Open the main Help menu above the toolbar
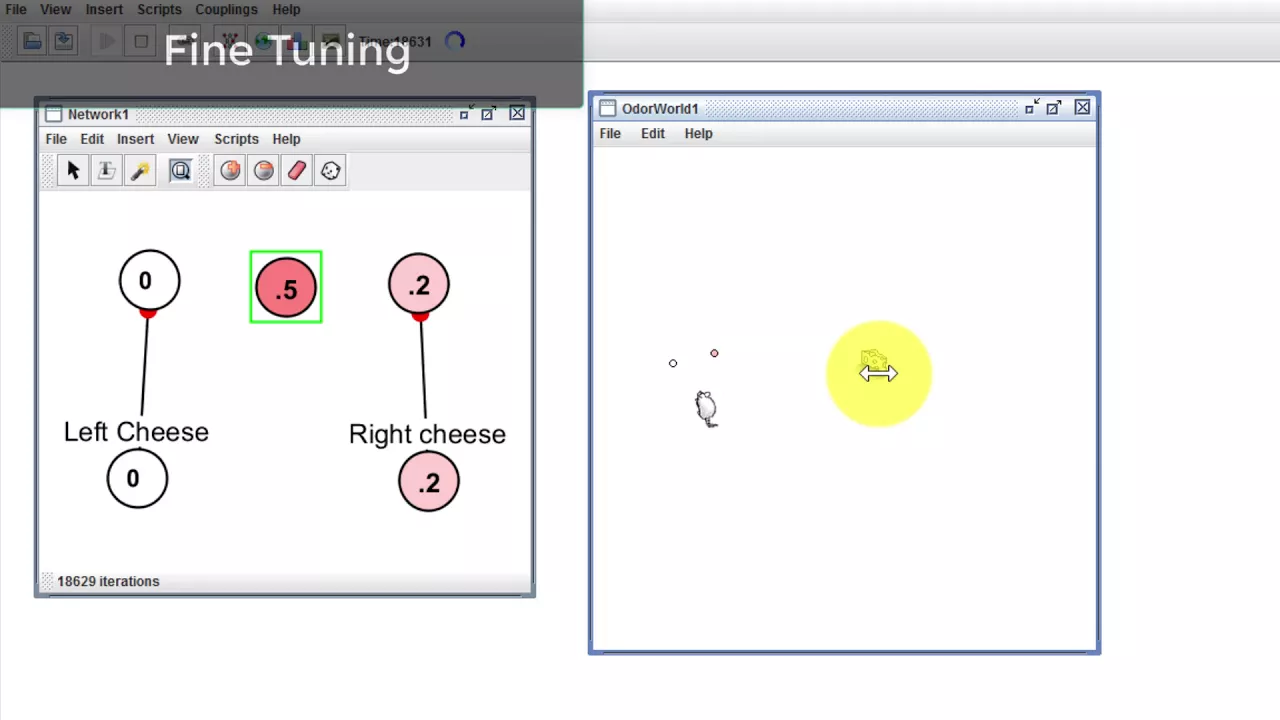This screenshot has height=720, width=1280. 286,9
